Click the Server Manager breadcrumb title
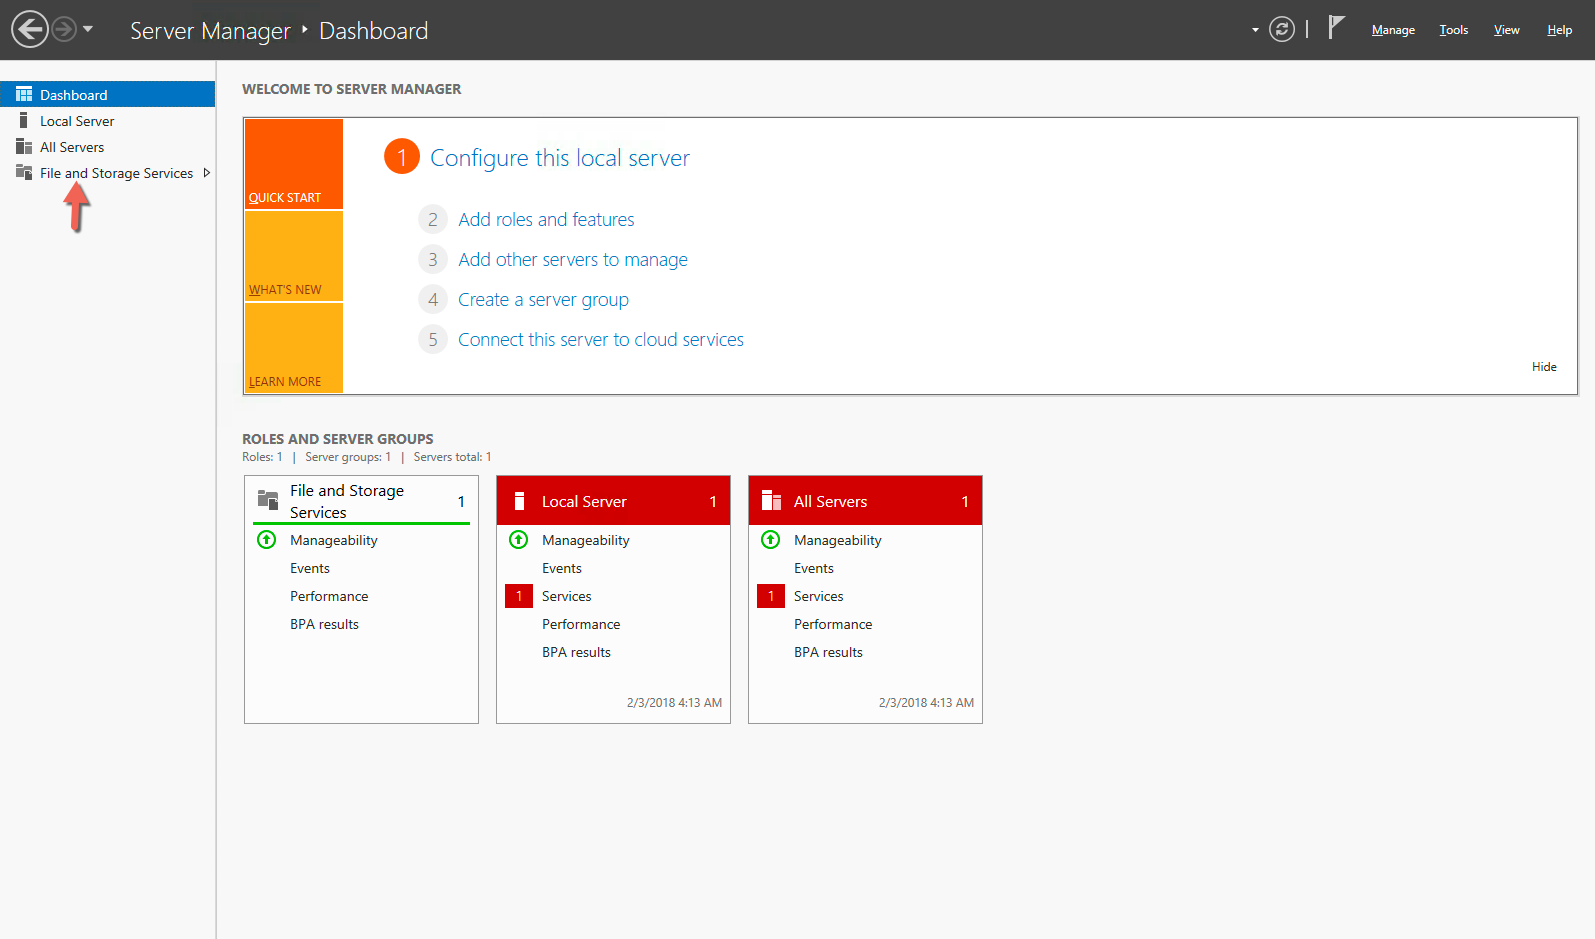 point(210,31)
